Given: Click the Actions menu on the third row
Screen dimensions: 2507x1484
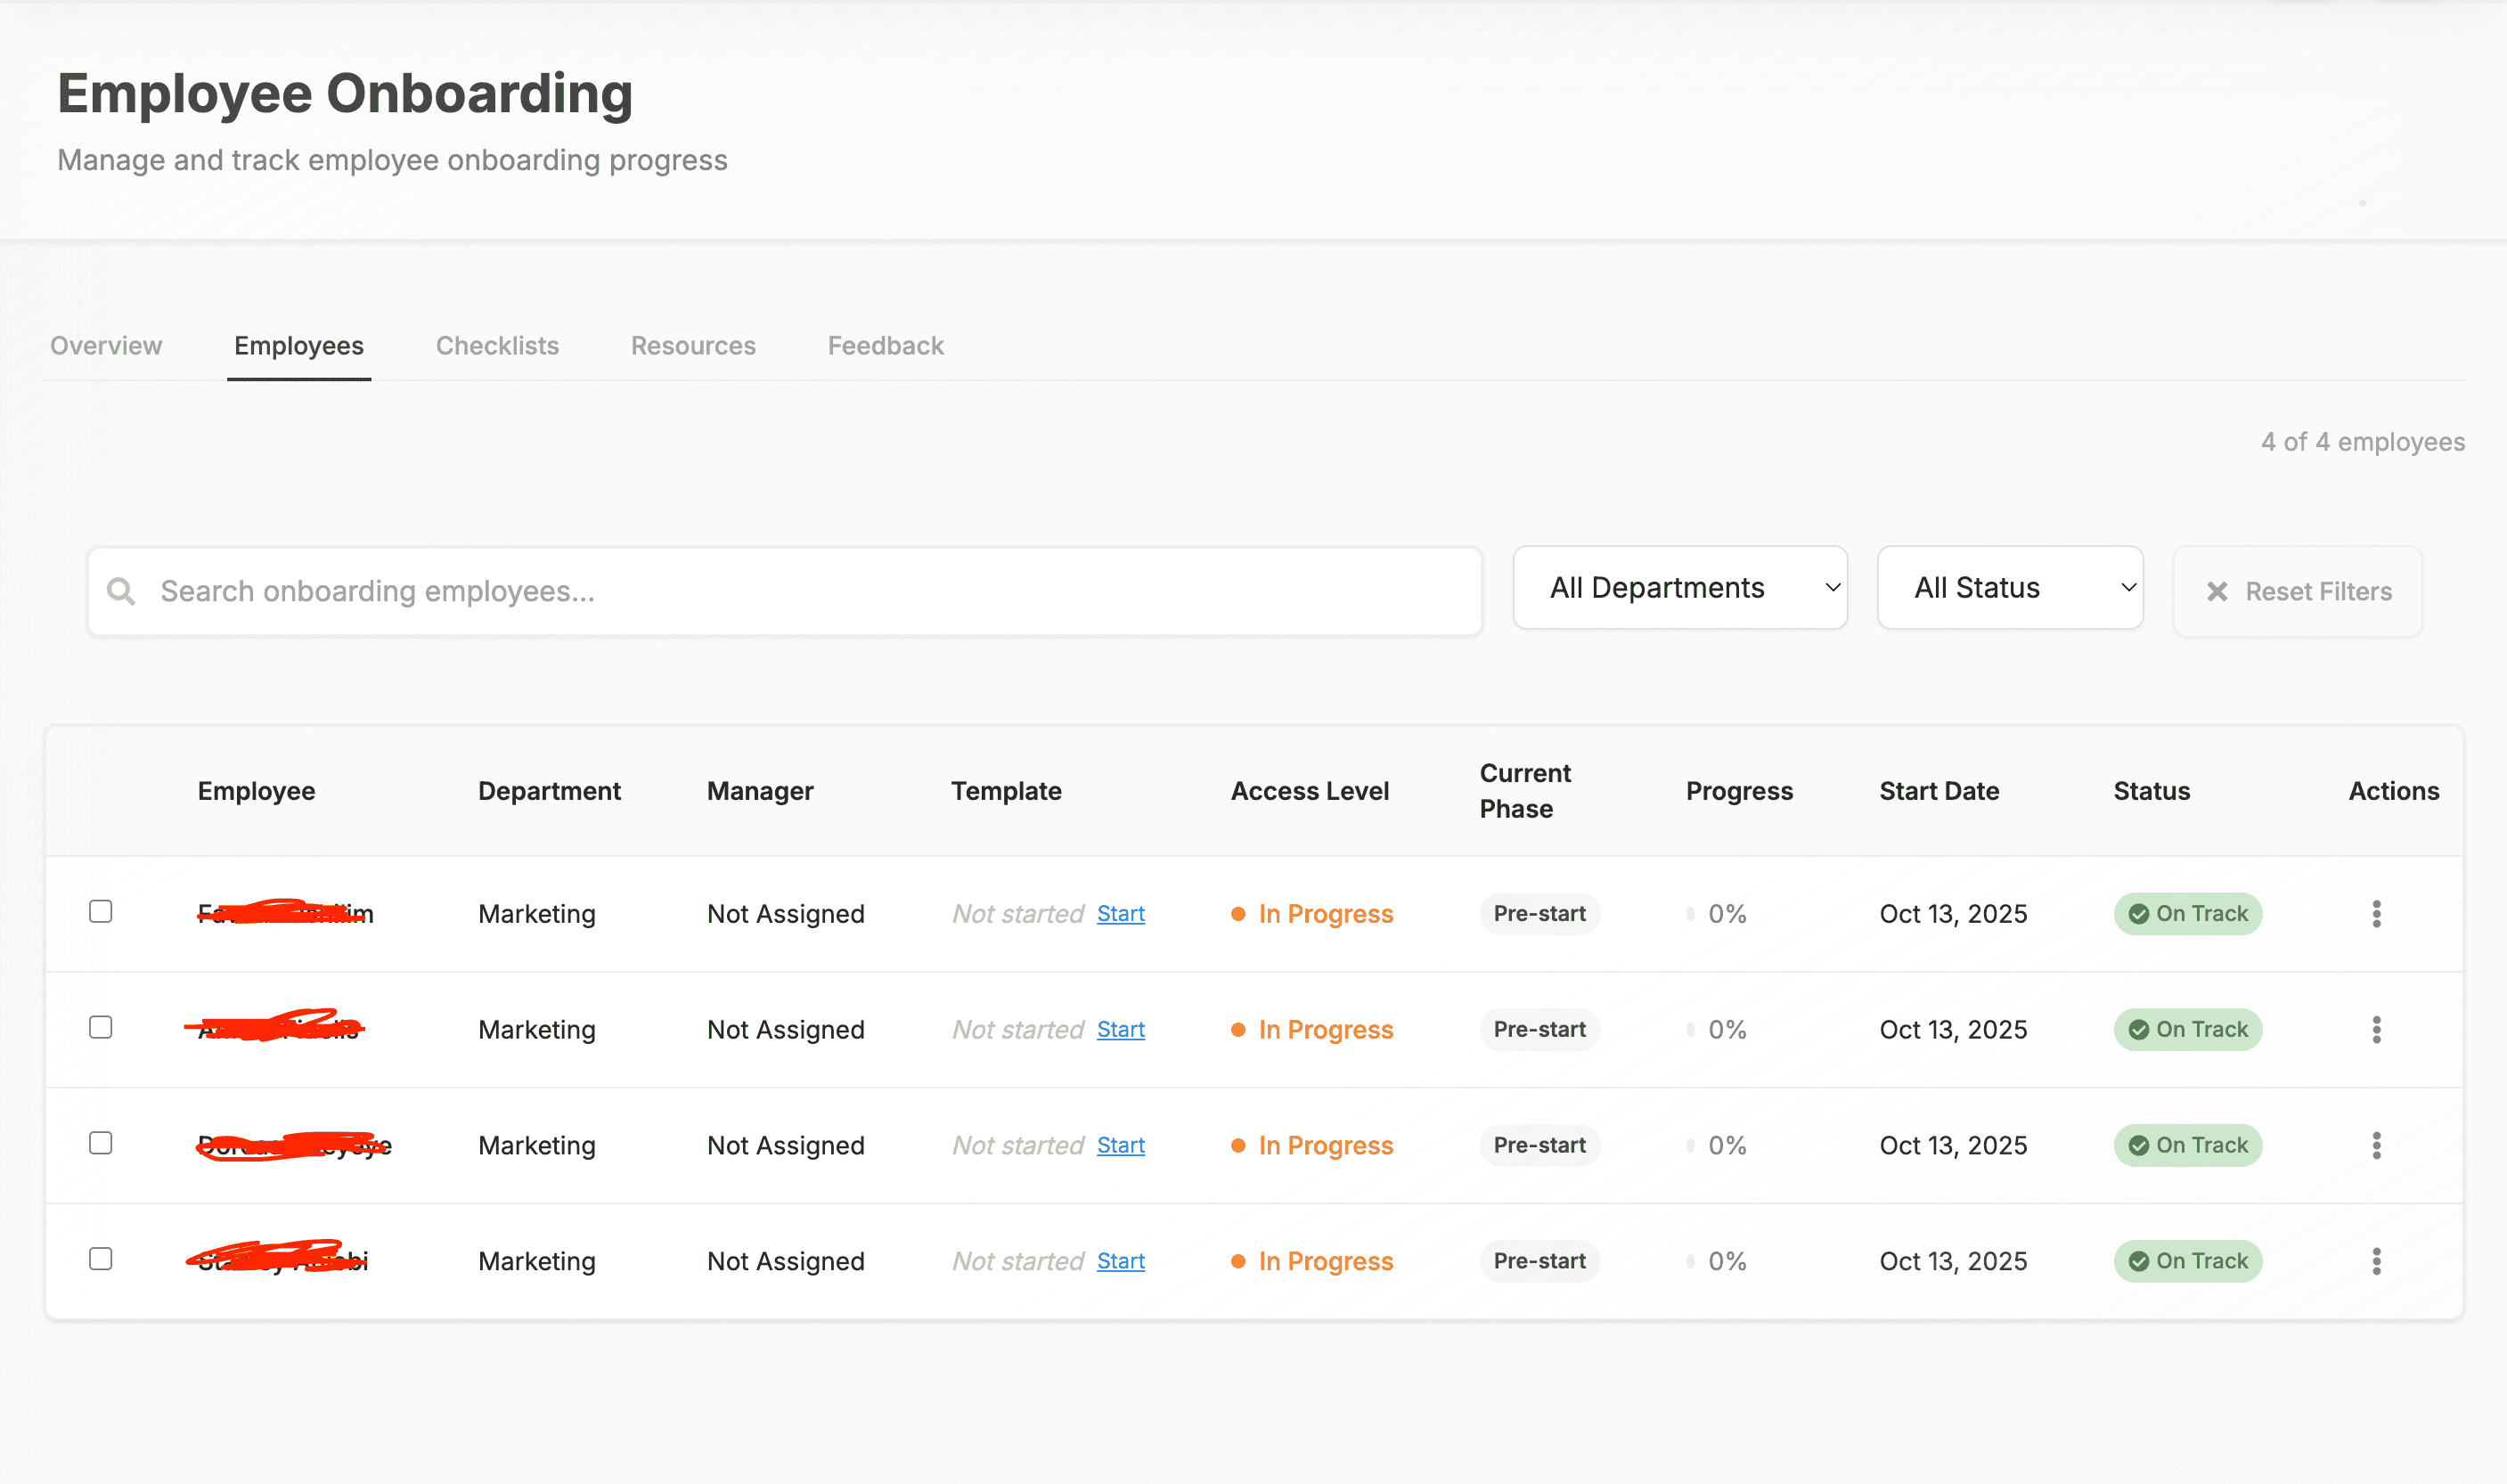Looking at the screenshot, I should click(2376, 1145).
